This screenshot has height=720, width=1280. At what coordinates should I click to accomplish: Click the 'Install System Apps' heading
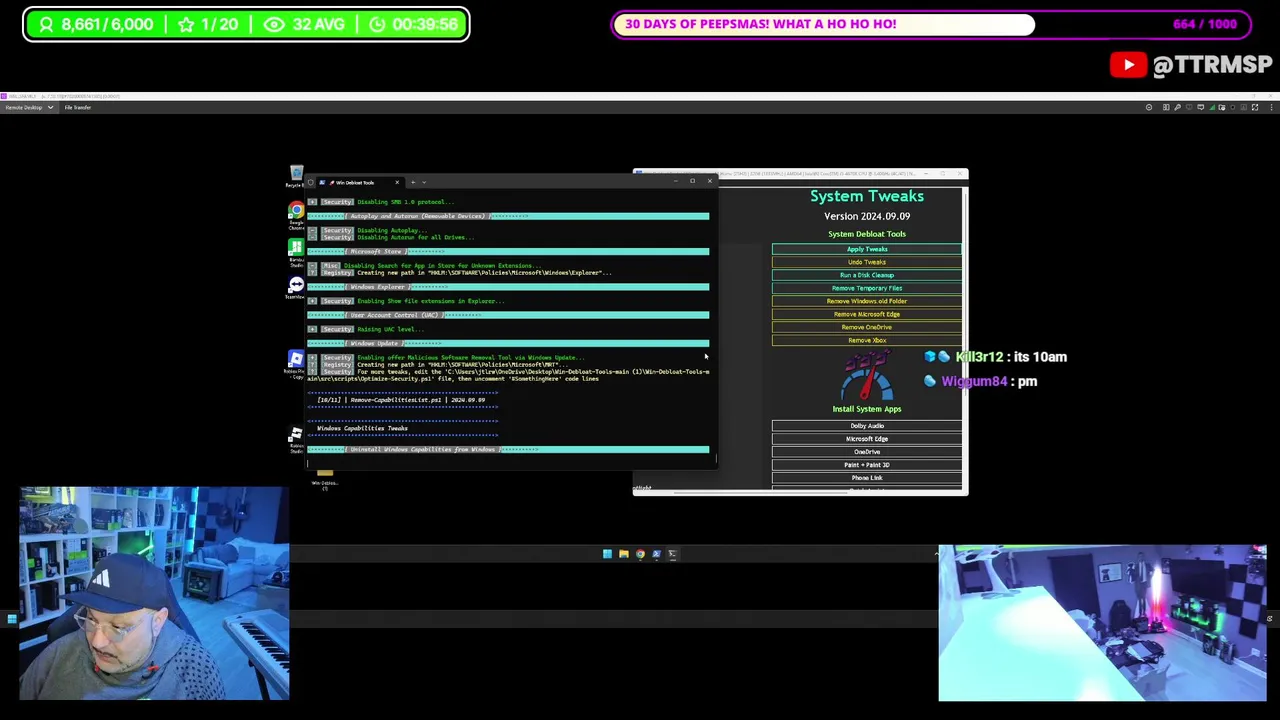(867, 409)
